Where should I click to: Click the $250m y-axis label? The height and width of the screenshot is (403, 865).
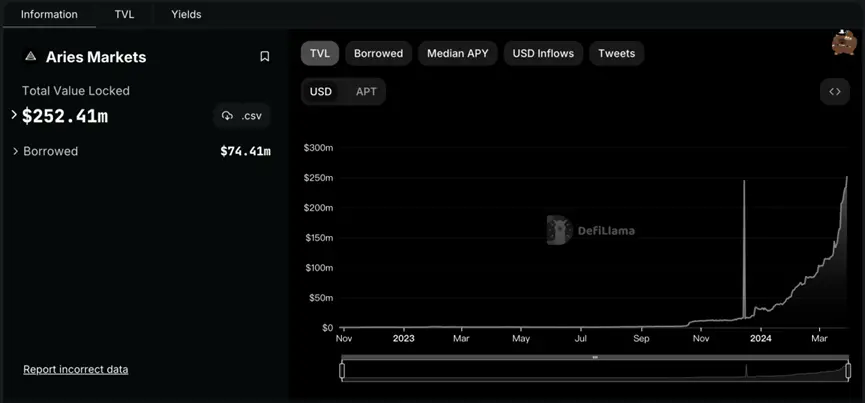pyautogui.click(x=318, y=178)
